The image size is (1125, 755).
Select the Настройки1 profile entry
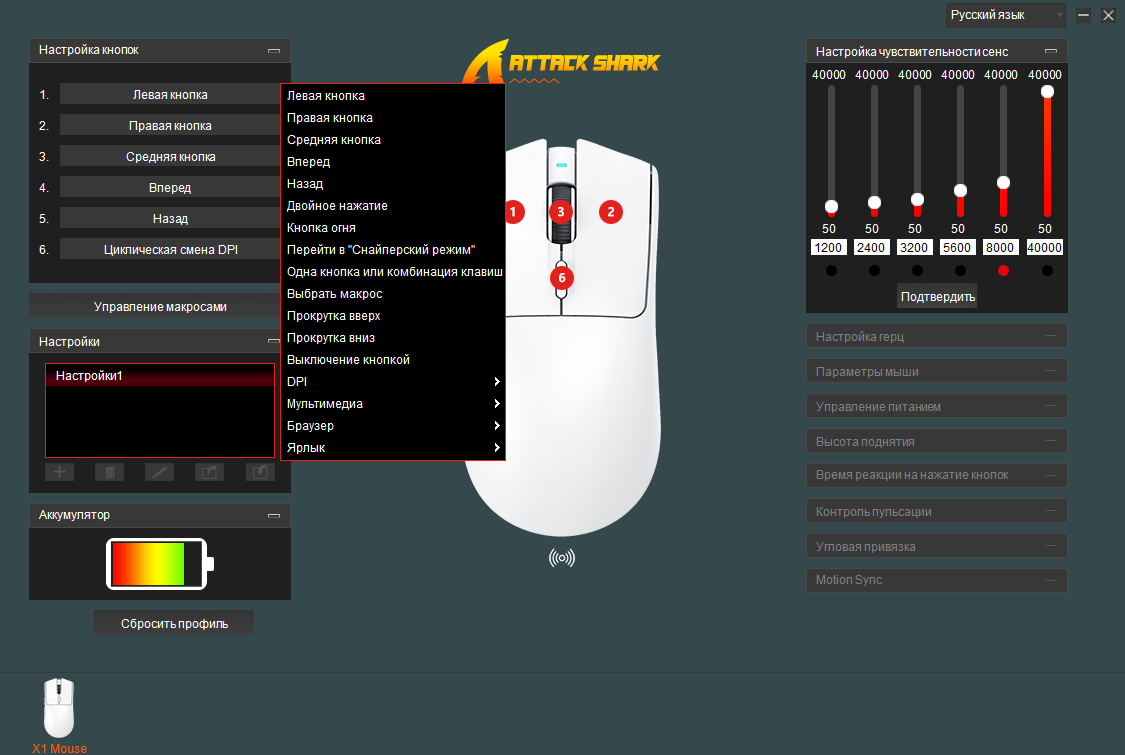(x=160, y=376)
